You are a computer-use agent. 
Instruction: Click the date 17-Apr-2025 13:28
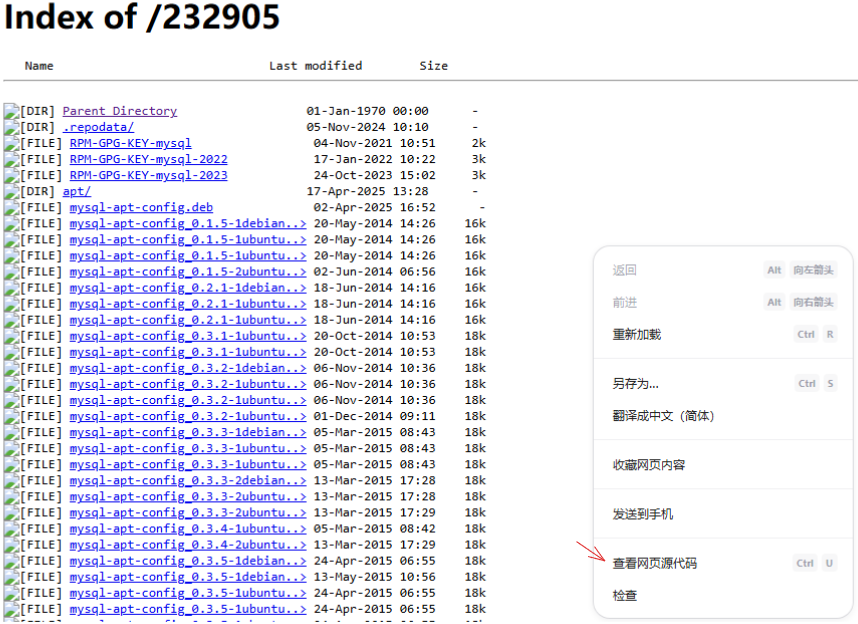coord(367,192)
